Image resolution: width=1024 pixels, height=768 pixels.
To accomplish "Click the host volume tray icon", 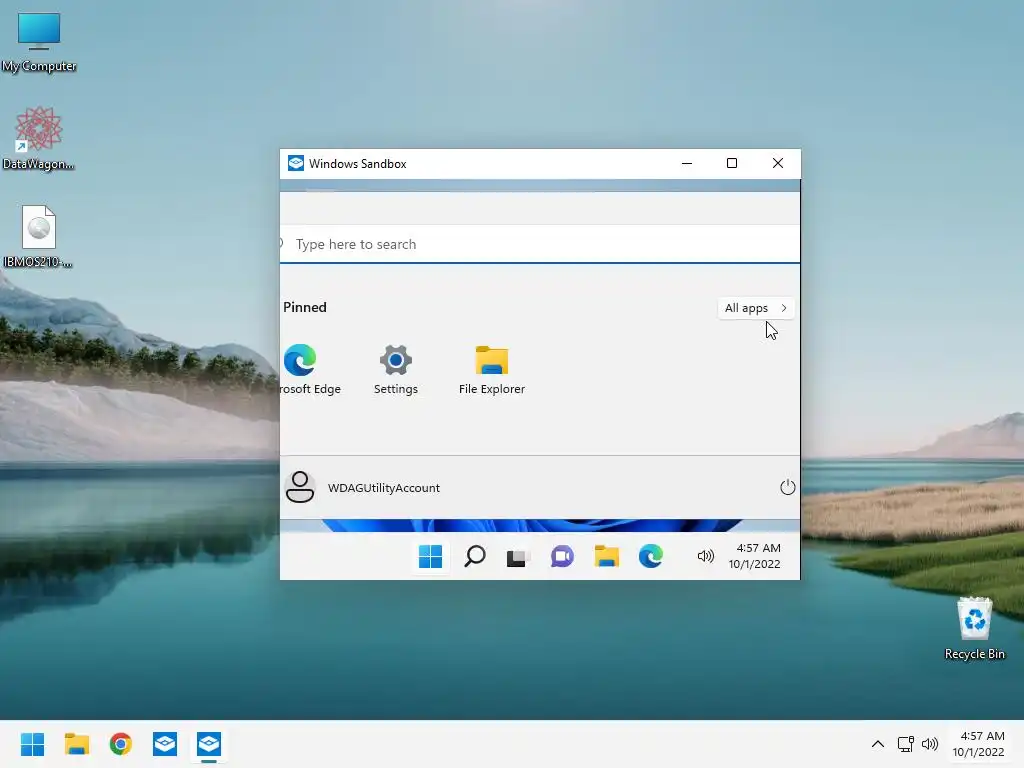I will tap(930, 744).
